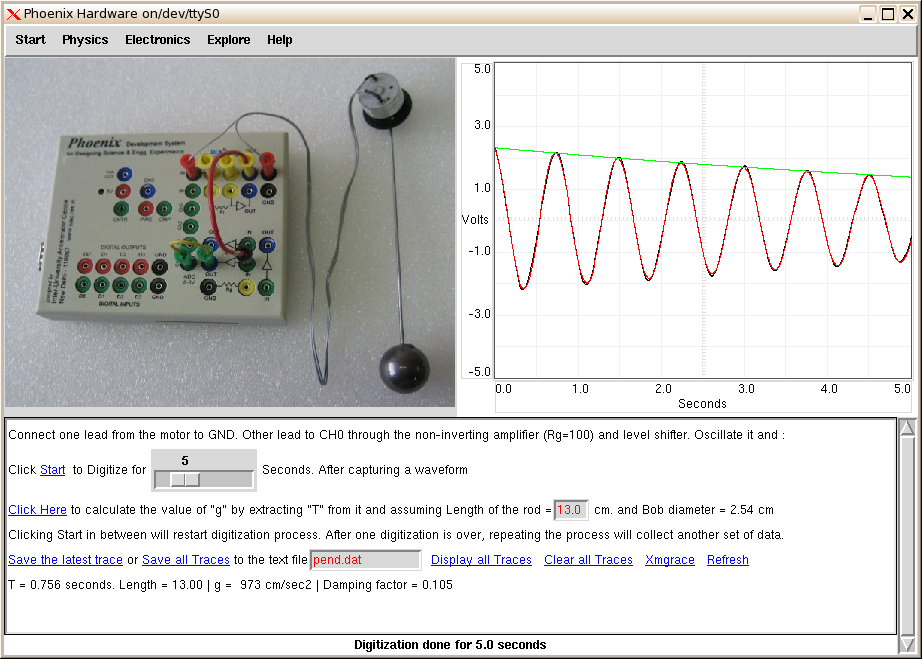Click Save all Traces link

click(x=186, y=560)
